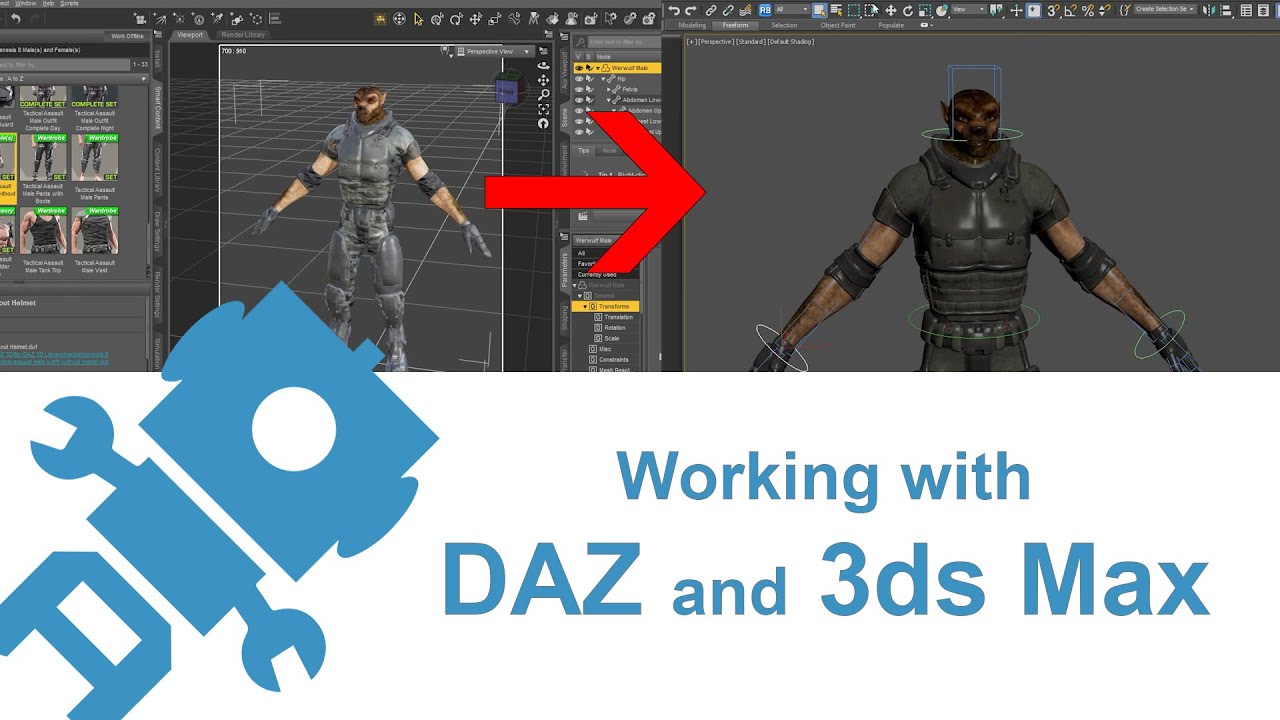
Task: Click the DAZ new camera icon
Action: coord(140,19)
